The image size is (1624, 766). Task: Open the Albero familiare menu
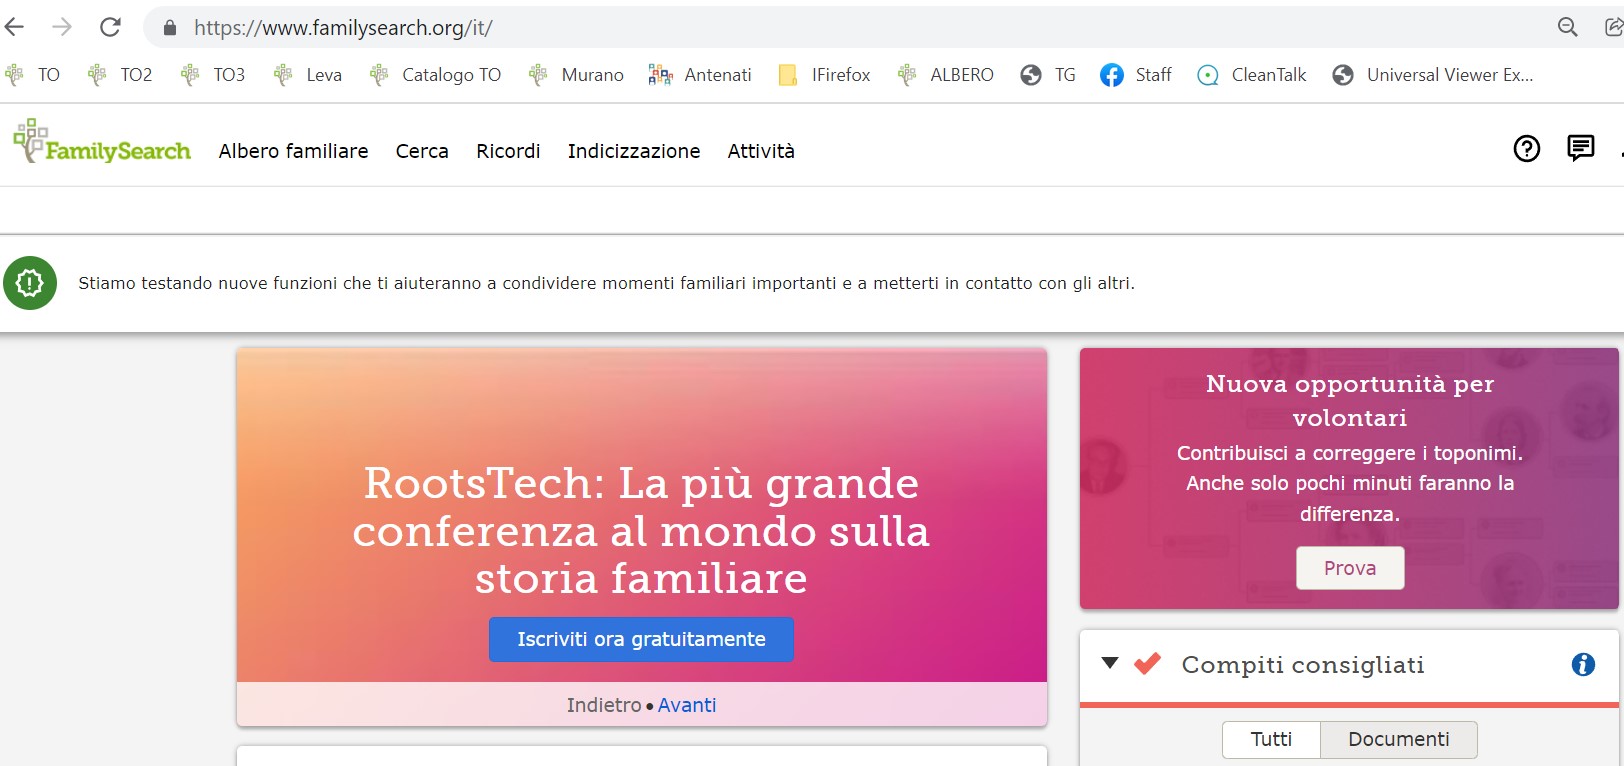(294, 151)
